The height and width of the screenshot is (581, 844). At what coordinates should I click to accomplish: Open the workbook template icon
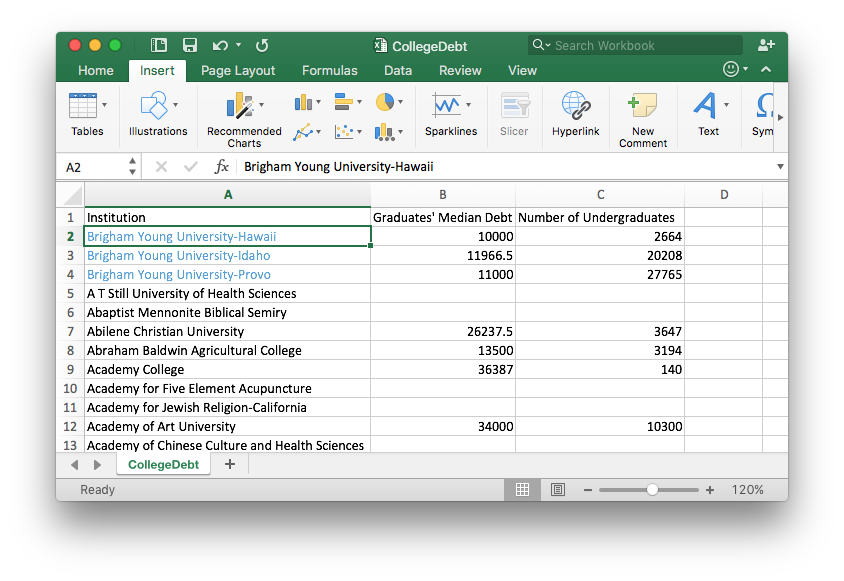click(159, 45)
